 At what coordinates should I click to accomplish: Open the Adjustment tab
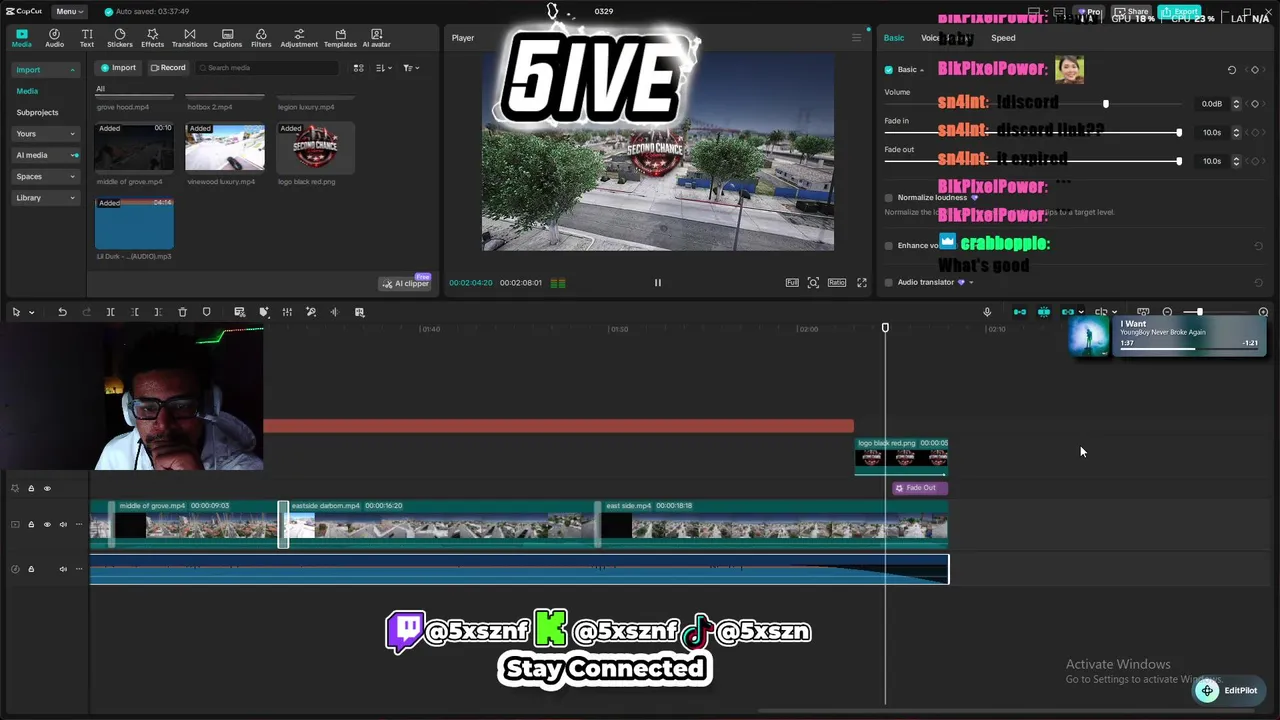(299, 38)
